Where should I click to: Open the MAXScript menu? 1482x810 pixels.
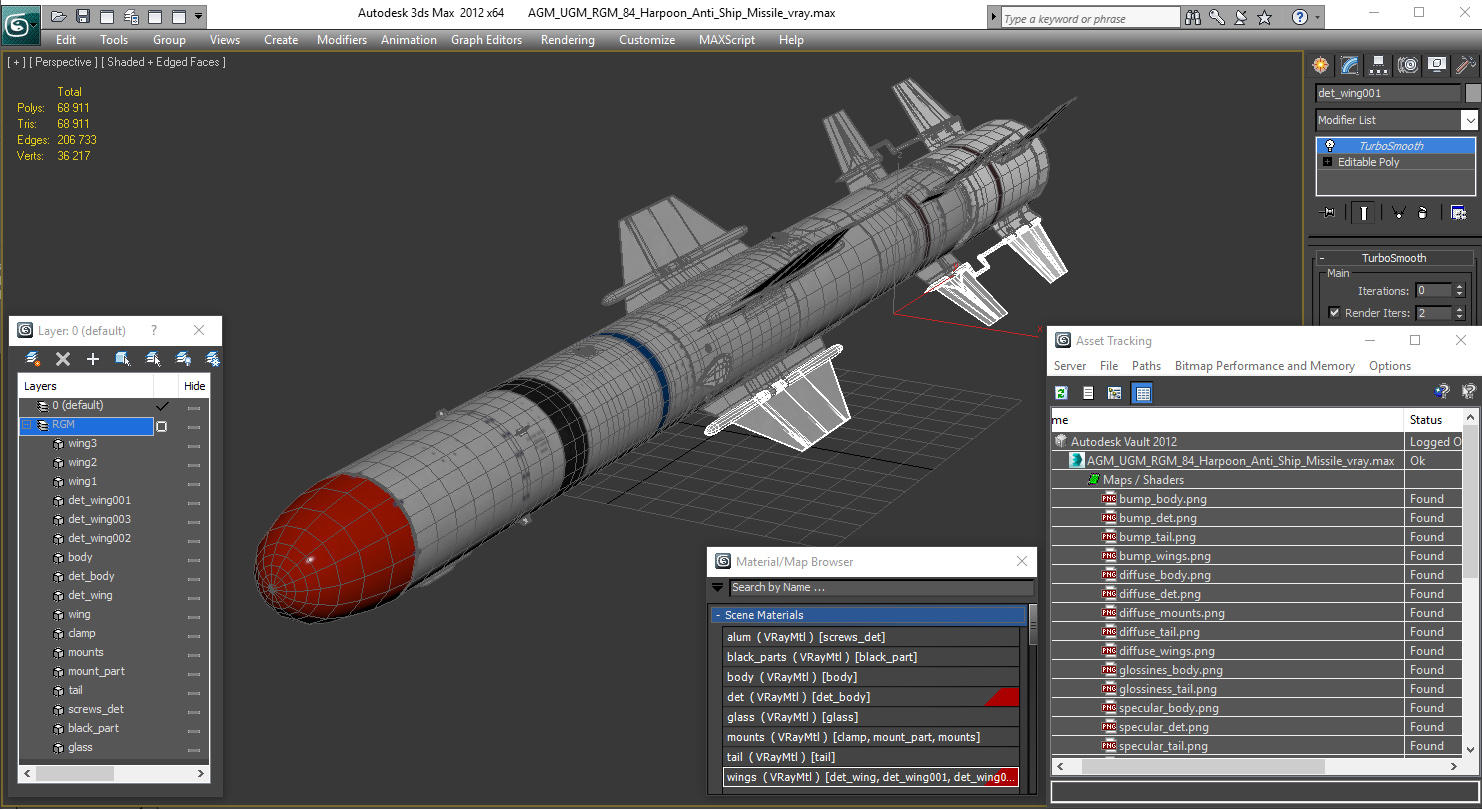coord(727,40)
